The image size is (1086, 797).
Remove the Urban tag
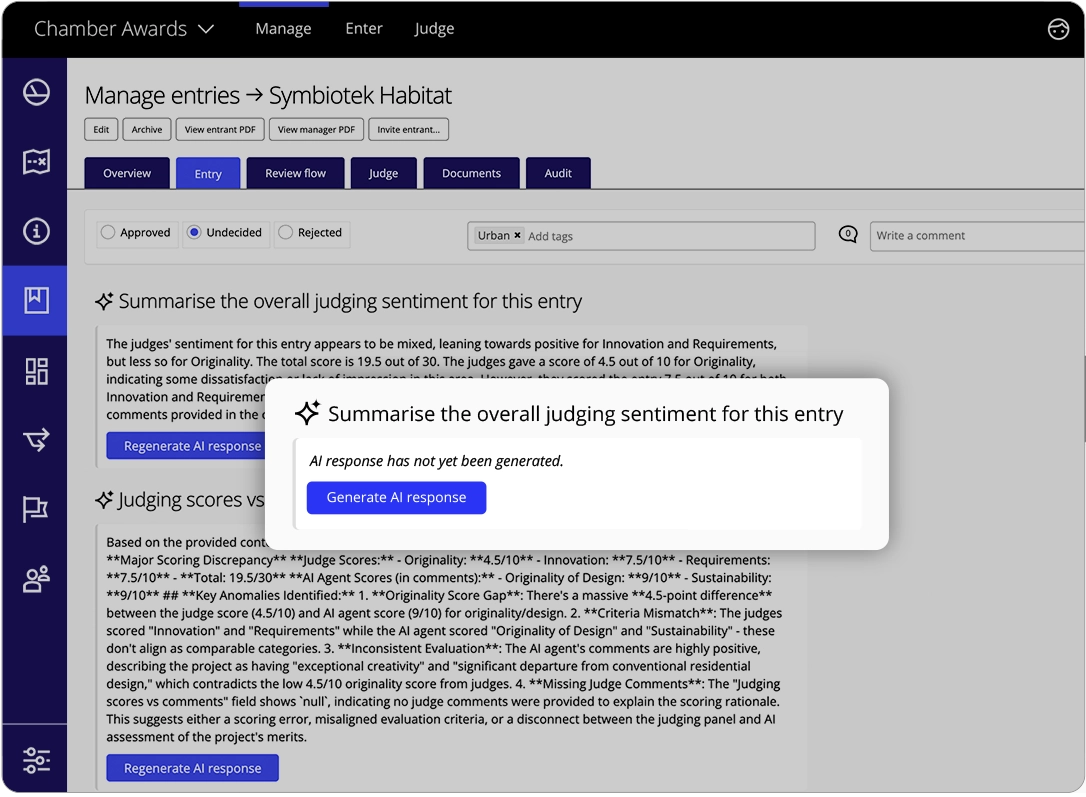click(517, 236)
